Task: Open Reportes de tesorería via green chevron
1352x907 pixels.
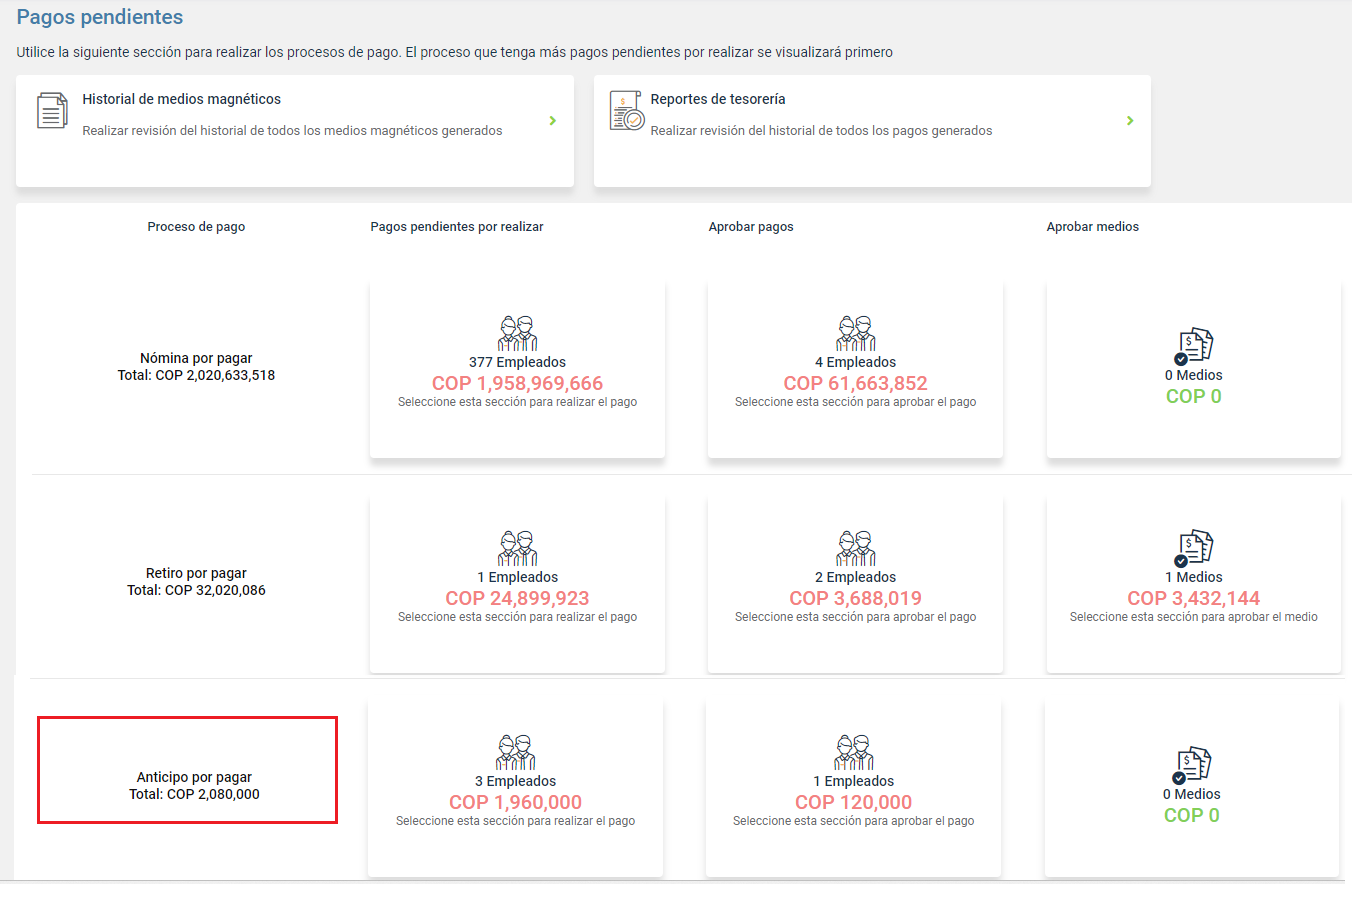Action: tap(1130, 120)
